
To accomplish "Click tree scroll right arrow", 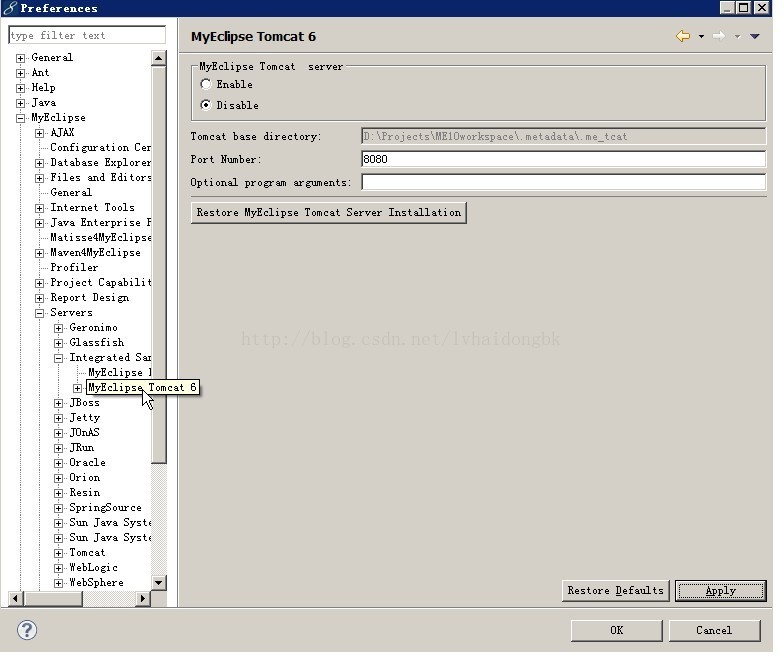I will point(143,598).
